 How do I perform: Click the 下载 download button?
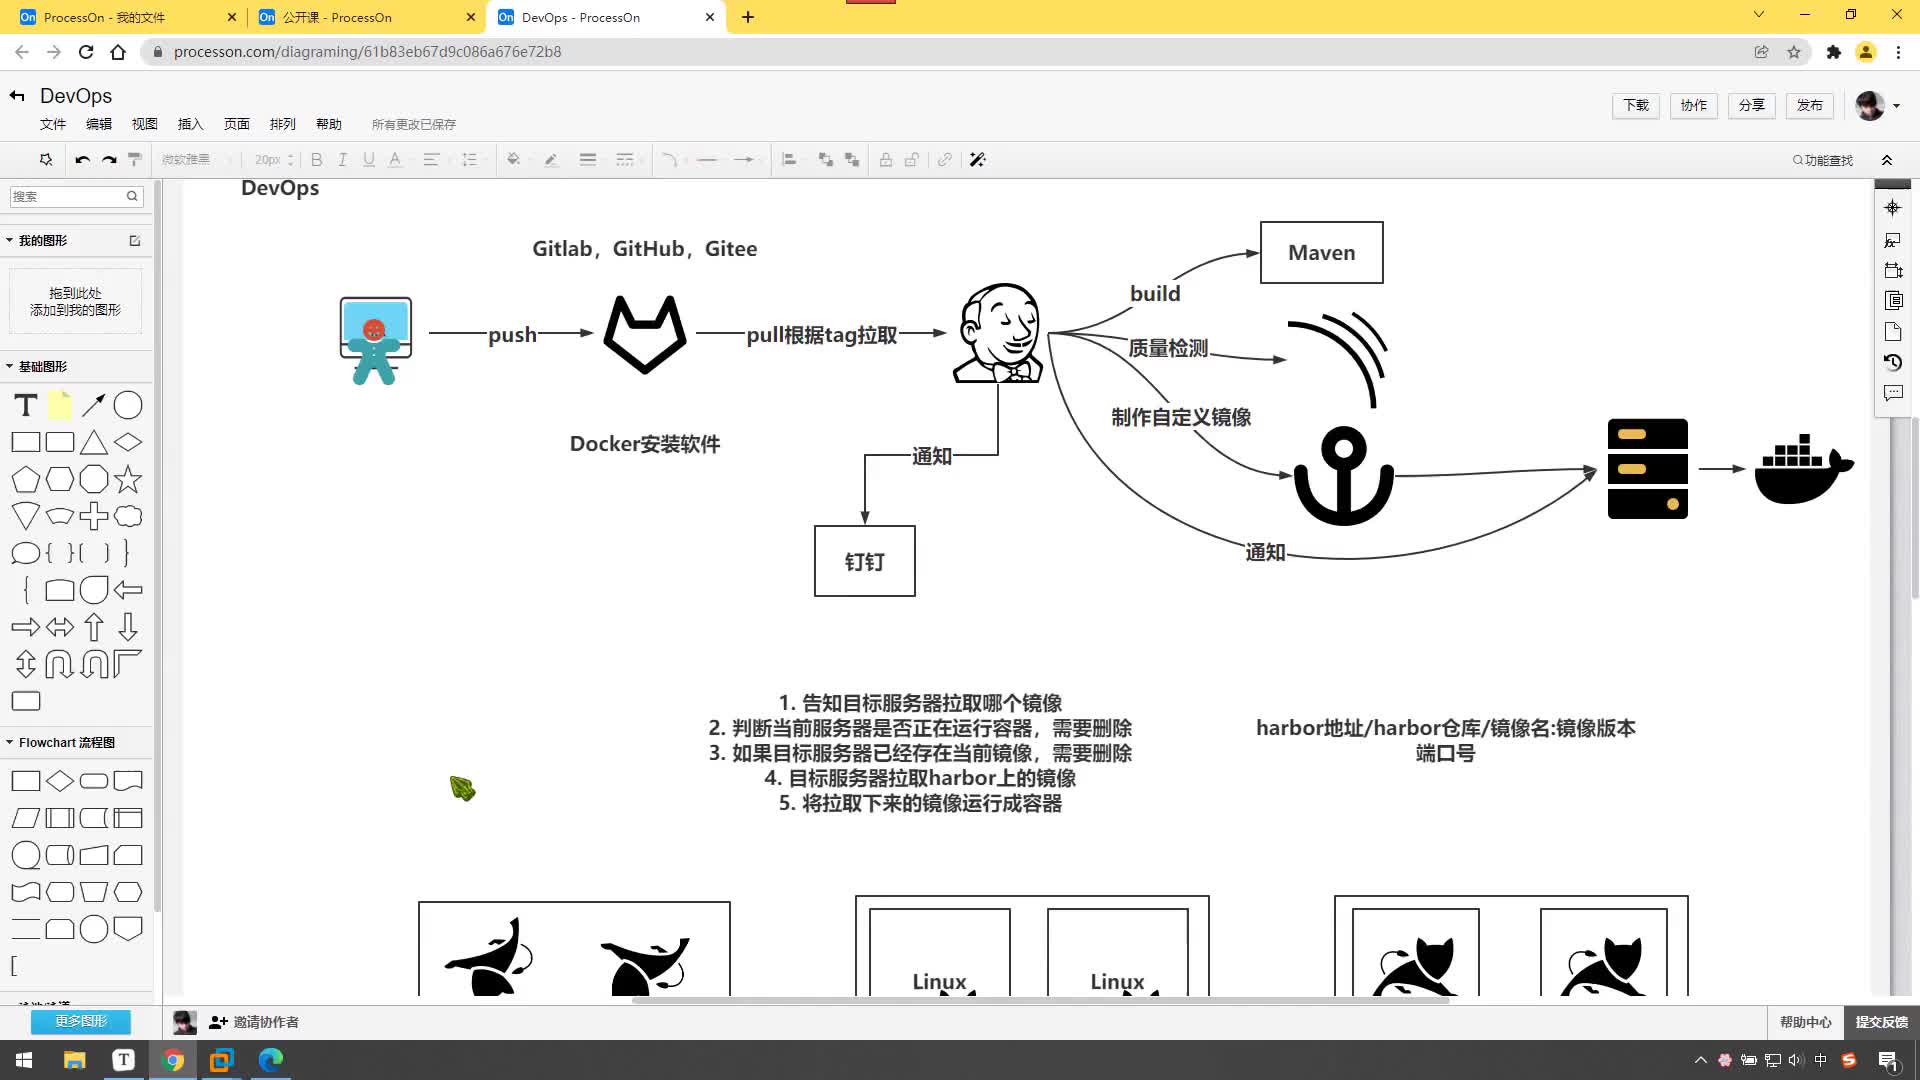(x=1636, y=105)
